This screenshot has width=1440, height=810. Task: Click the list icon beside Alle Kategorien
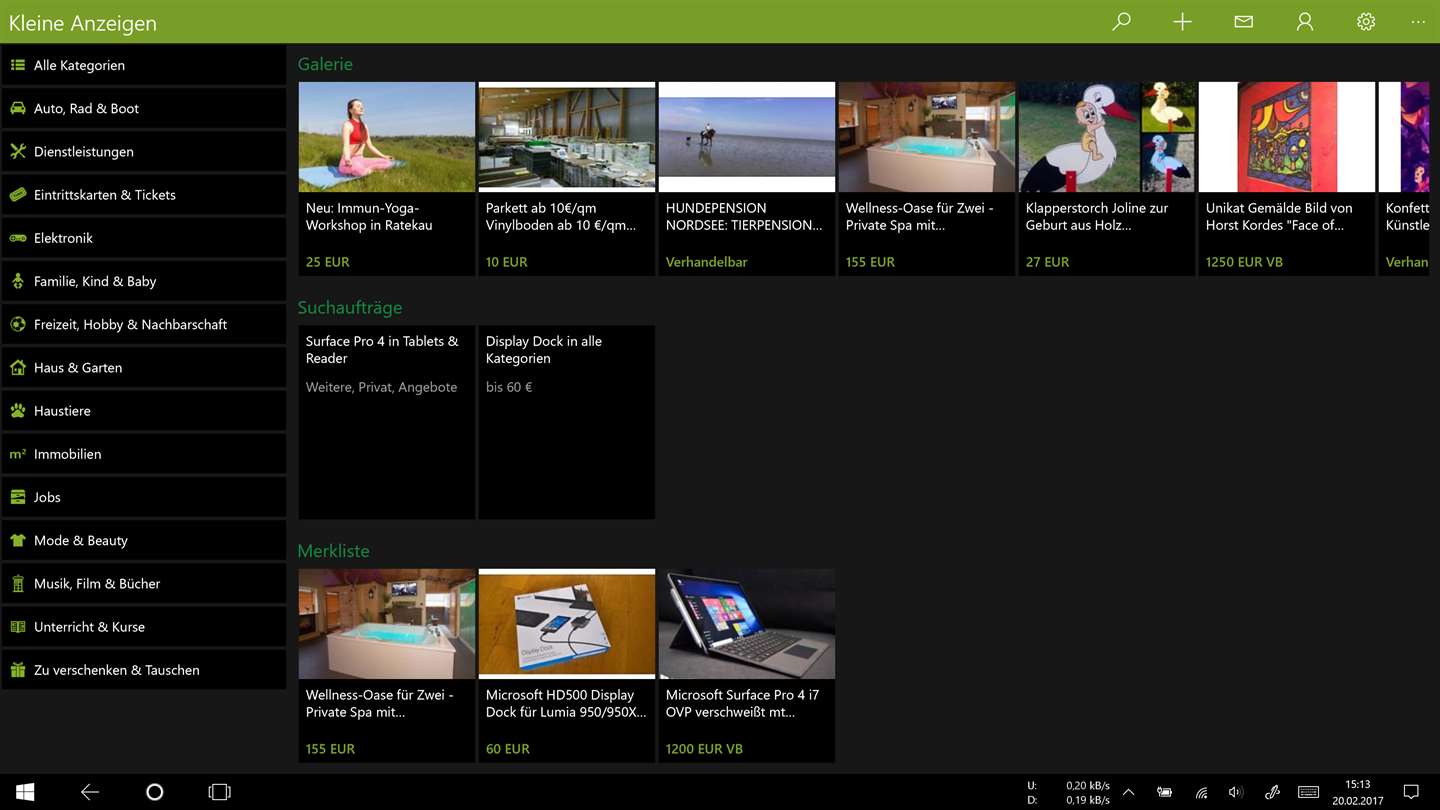pyautogui.click(x=18, y=65)
